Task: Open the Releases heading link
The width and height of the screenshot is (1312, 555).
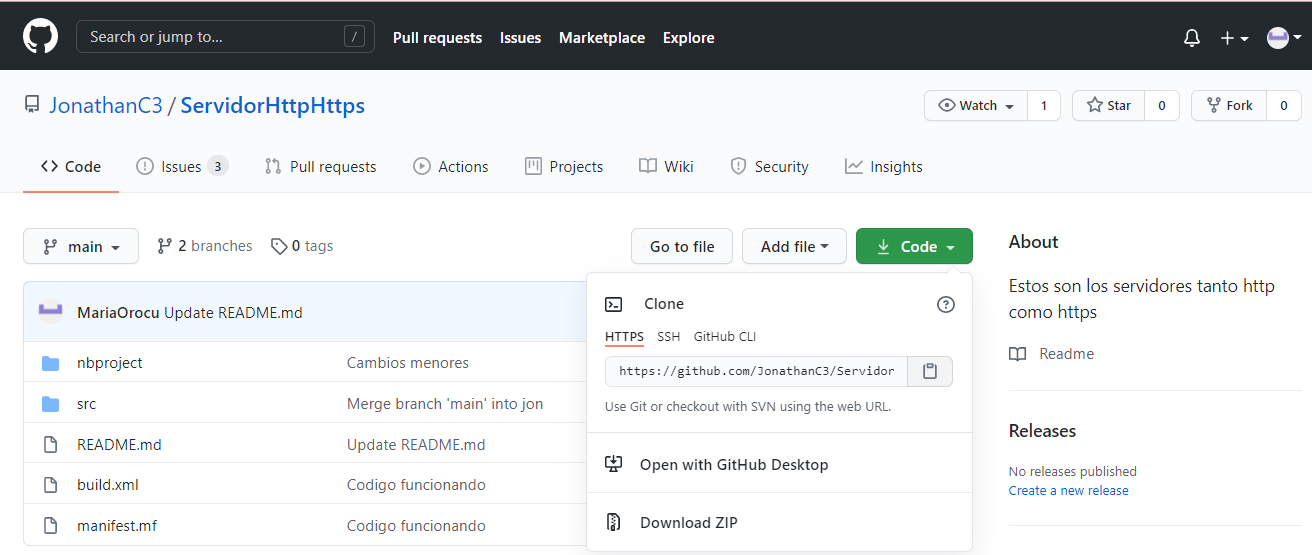Action: coord(1042,431)
